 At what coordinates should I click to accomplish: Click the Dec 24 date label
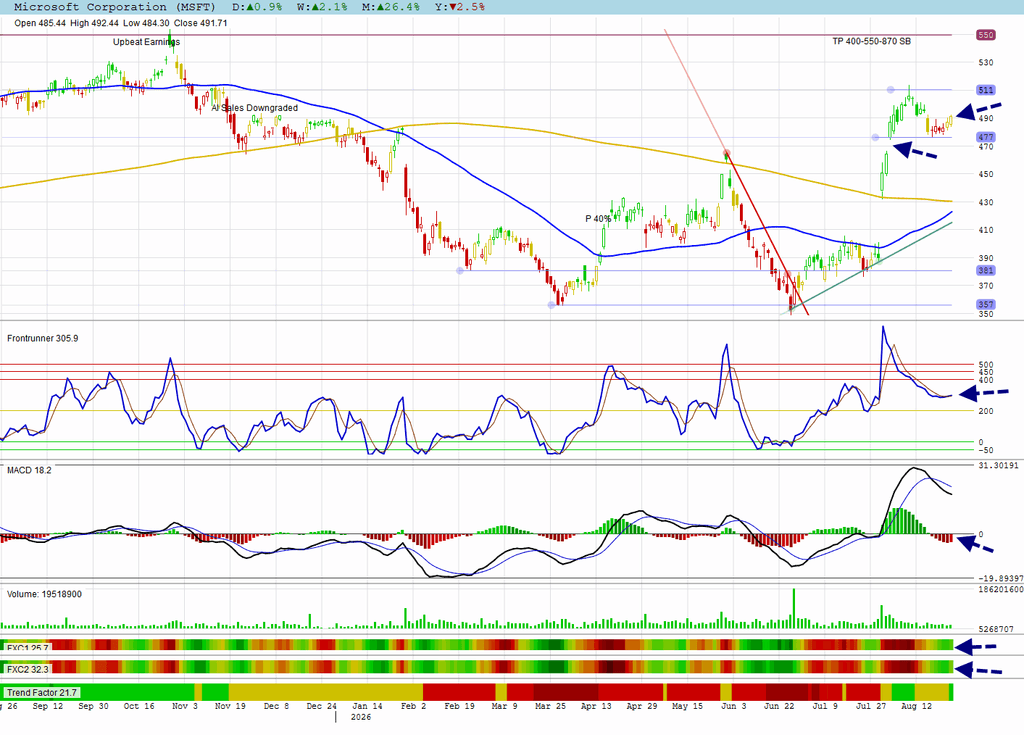coord(321,706)
